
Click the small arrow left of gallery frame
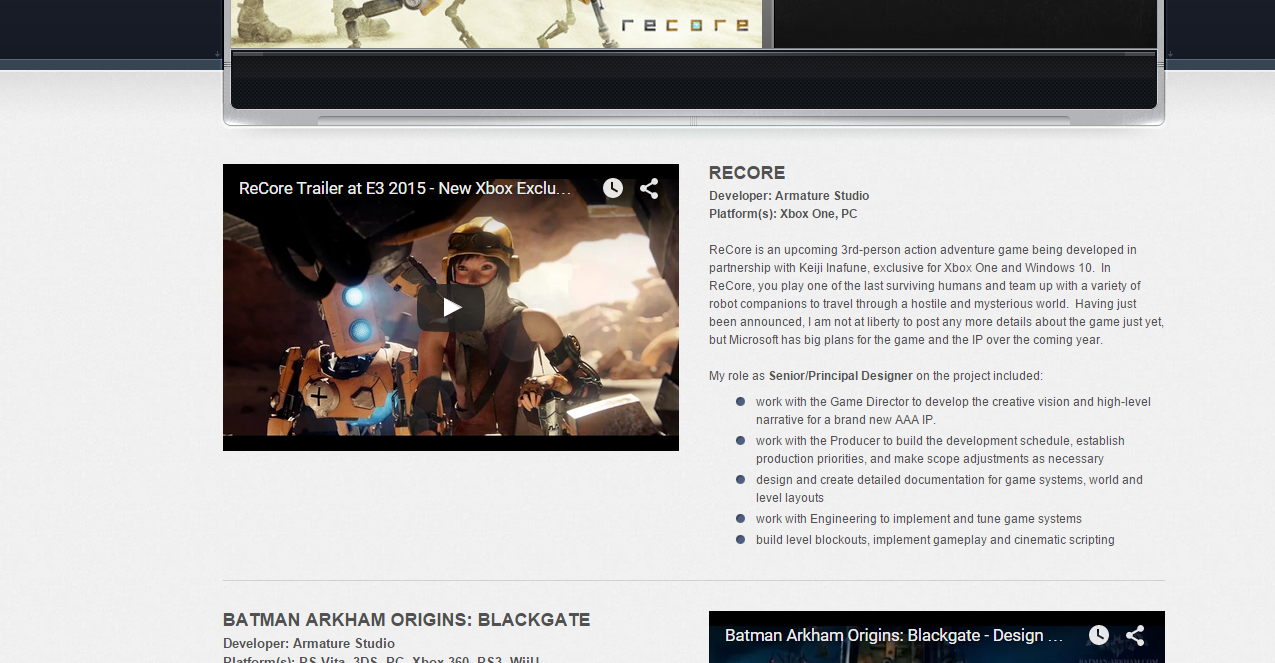pyautogui.click(x=217, y=54)
